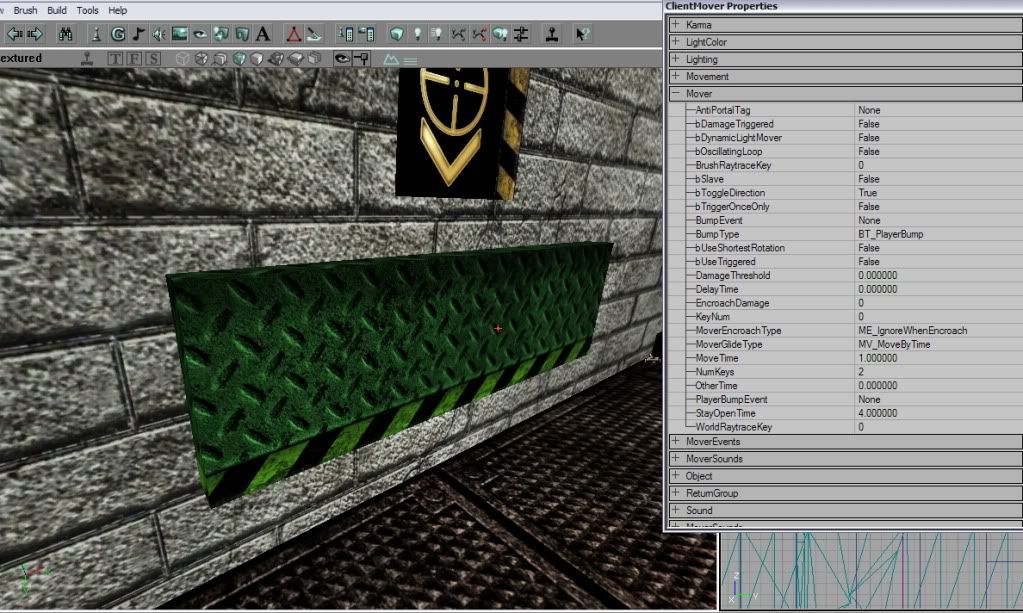Click the Build lighting bulb icon
Image resolution: width=1023 pixels, height=613 pixels.
[x=416, y=34]
